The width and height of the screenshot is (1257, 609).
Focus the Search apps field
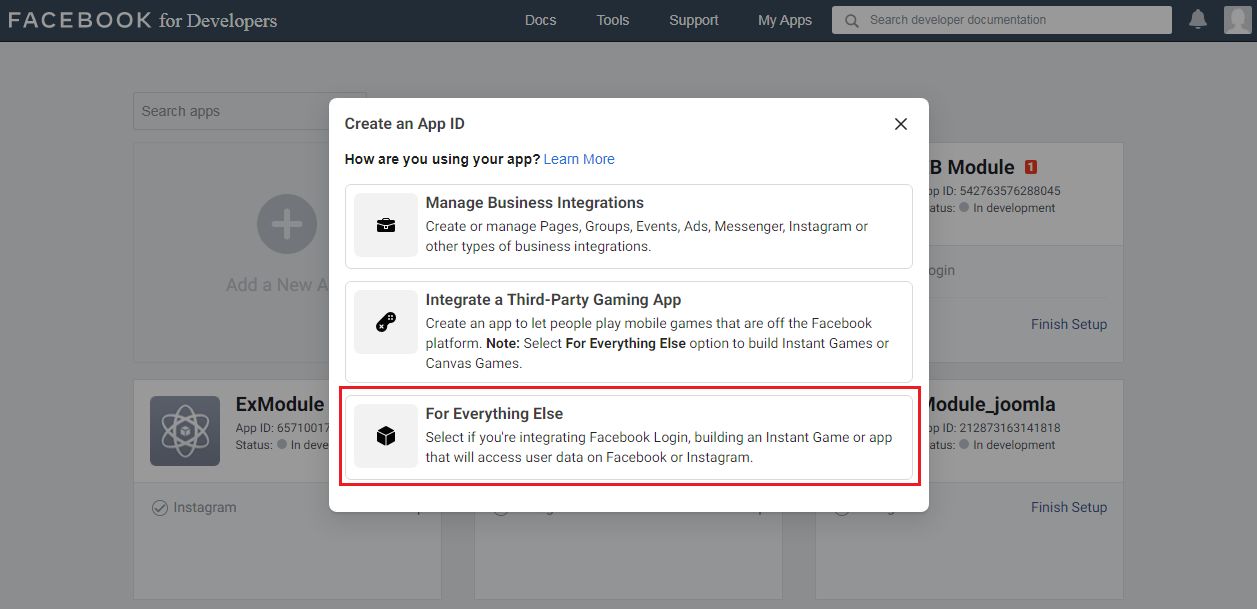(232, 111)
